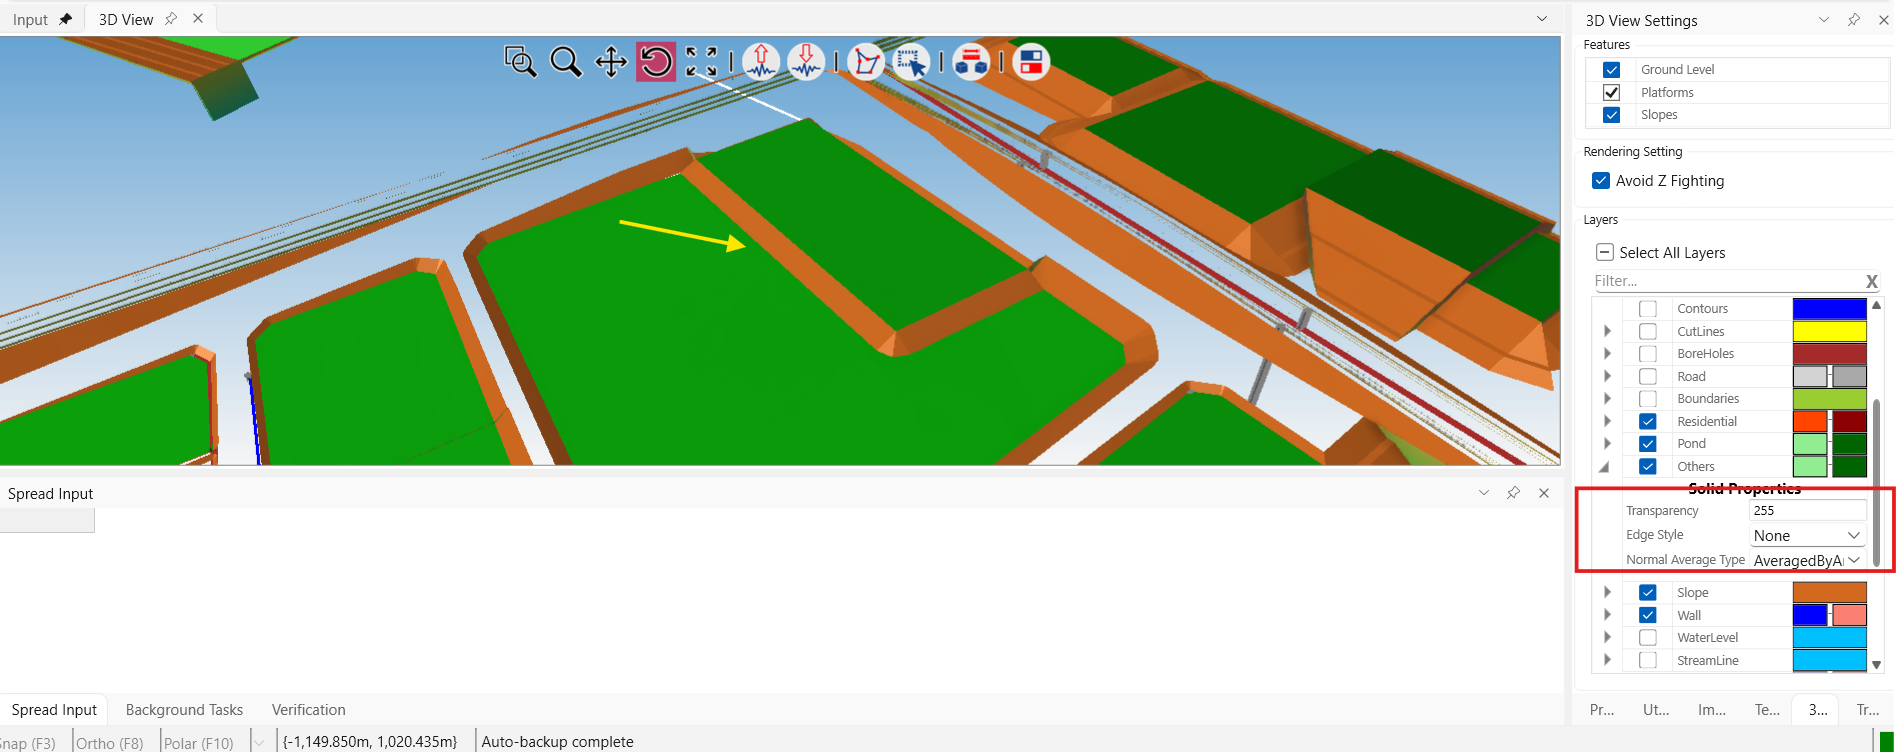Screen dimensions: 1896x752
Task: Uncheck the Ground Level feature
Action: (x=1611, y=70)
